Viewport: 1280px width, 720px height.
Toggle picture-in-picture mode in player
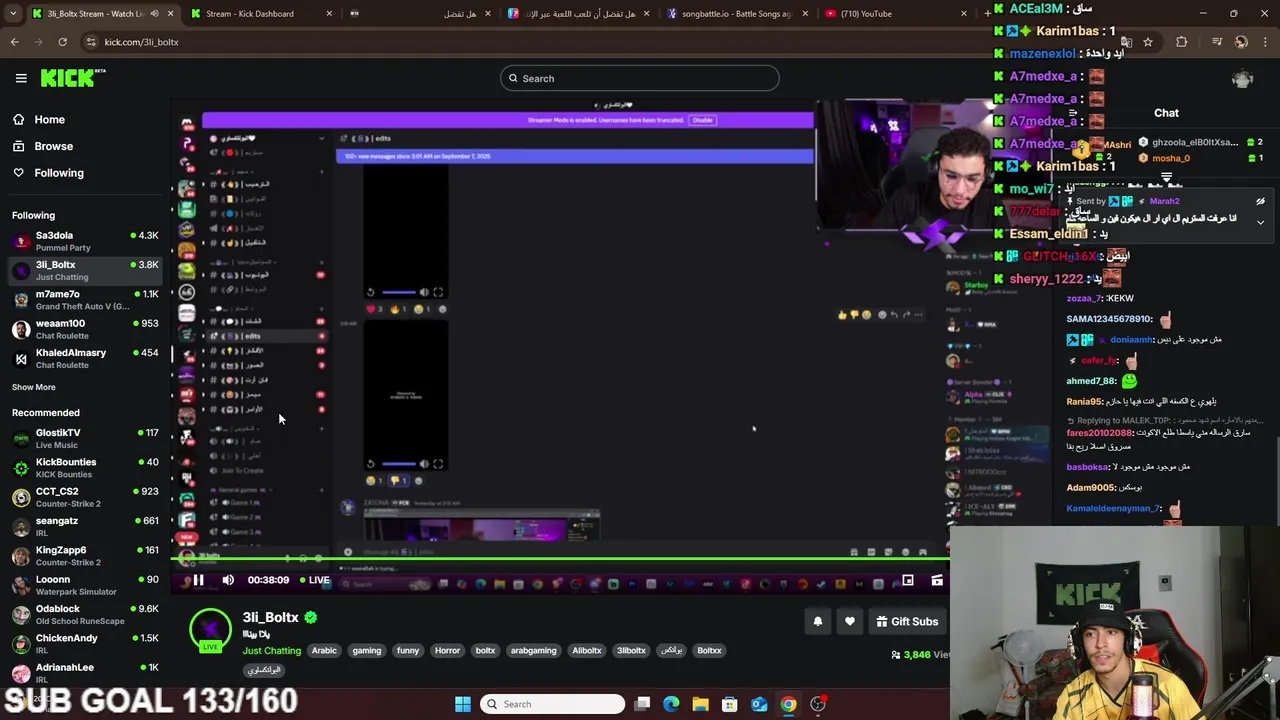[908, 580]
